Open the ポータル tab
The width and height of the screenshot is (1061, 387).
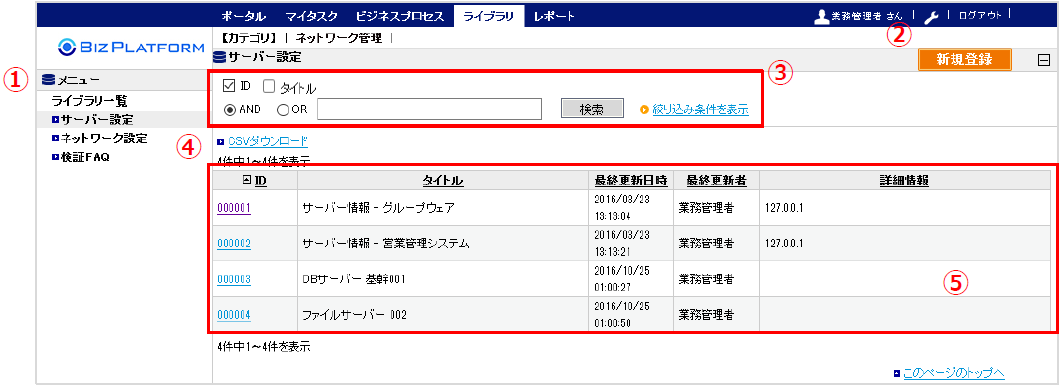point(244,16)
